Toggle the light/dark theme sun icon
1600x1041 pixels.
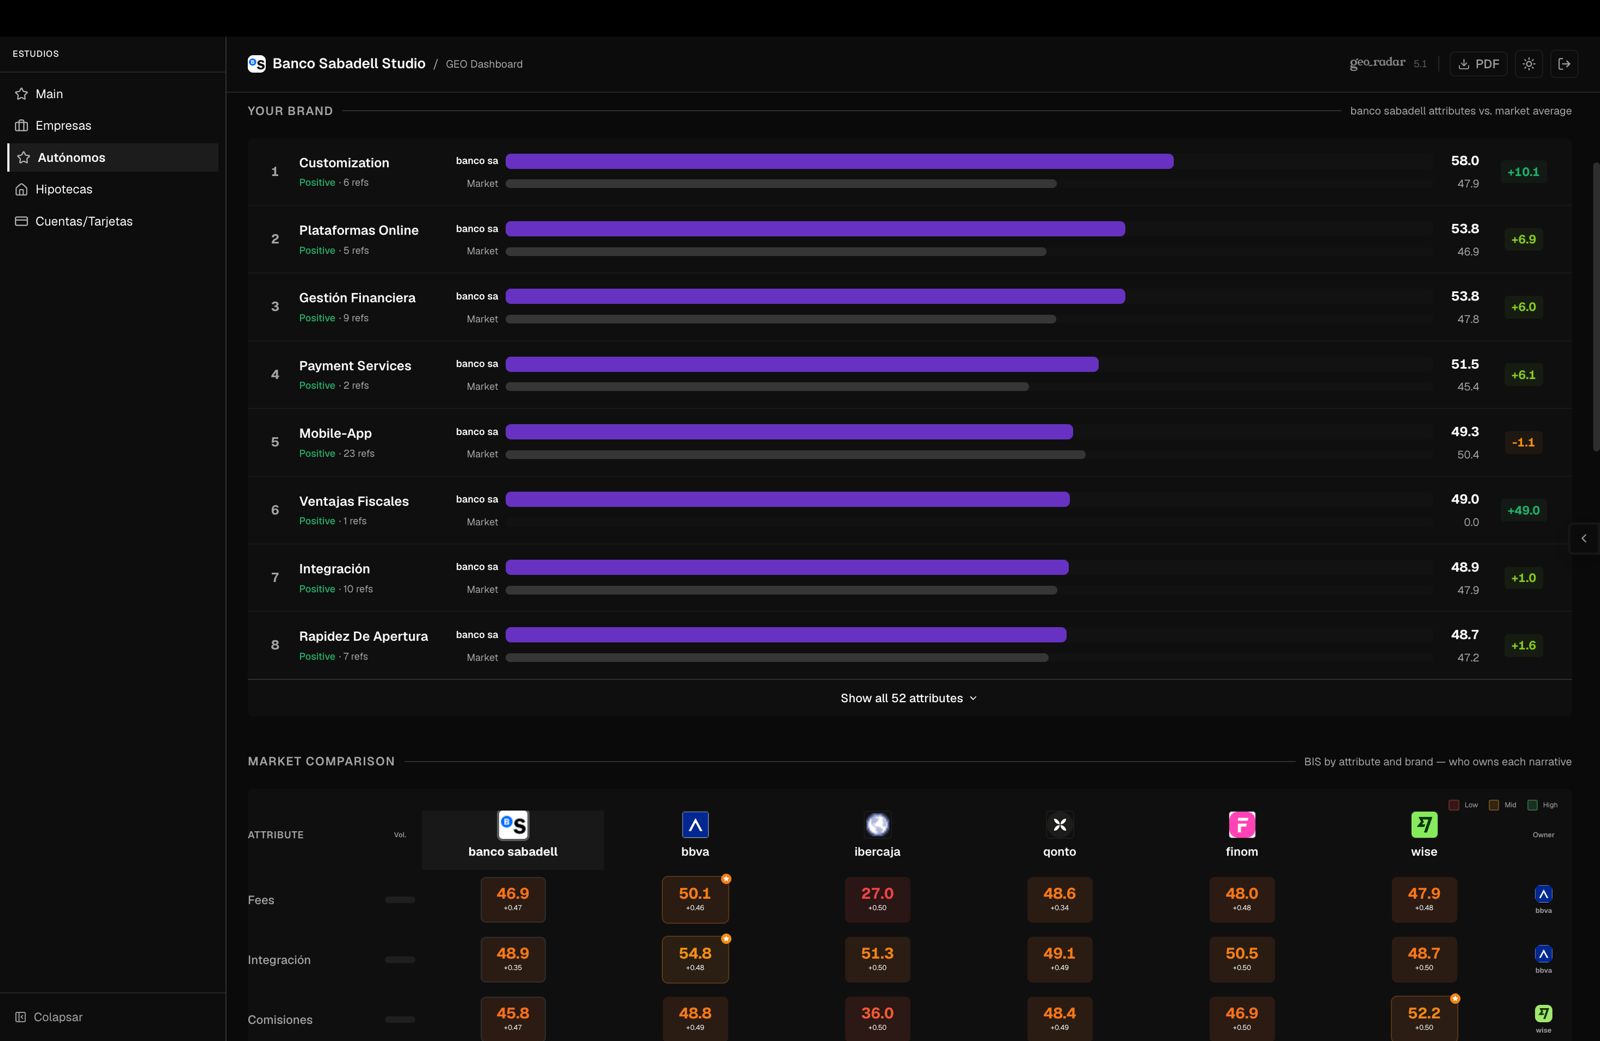1529,64
